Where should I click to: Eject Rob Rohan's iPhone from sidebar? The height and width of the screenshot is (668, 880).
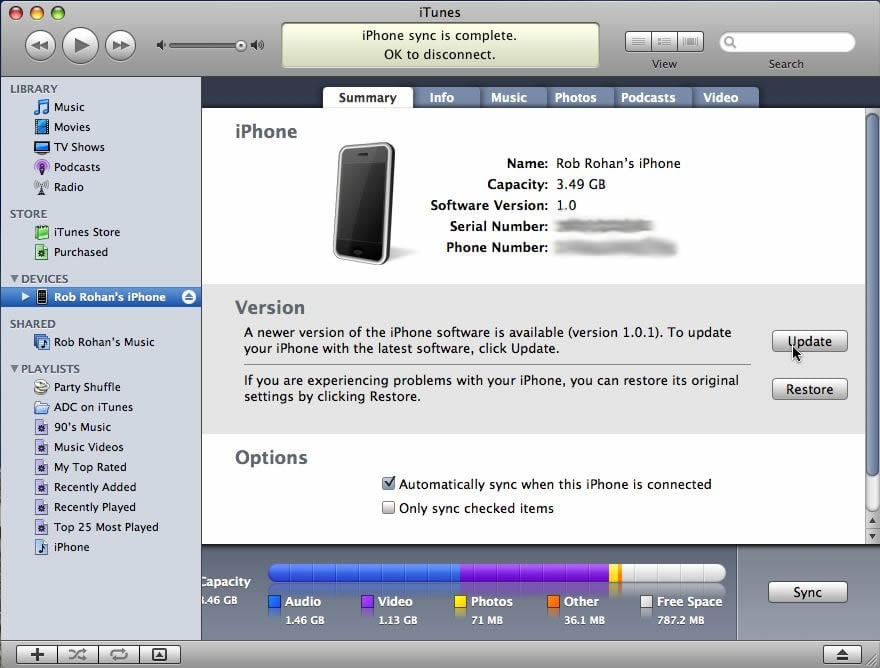pos(189,297)
